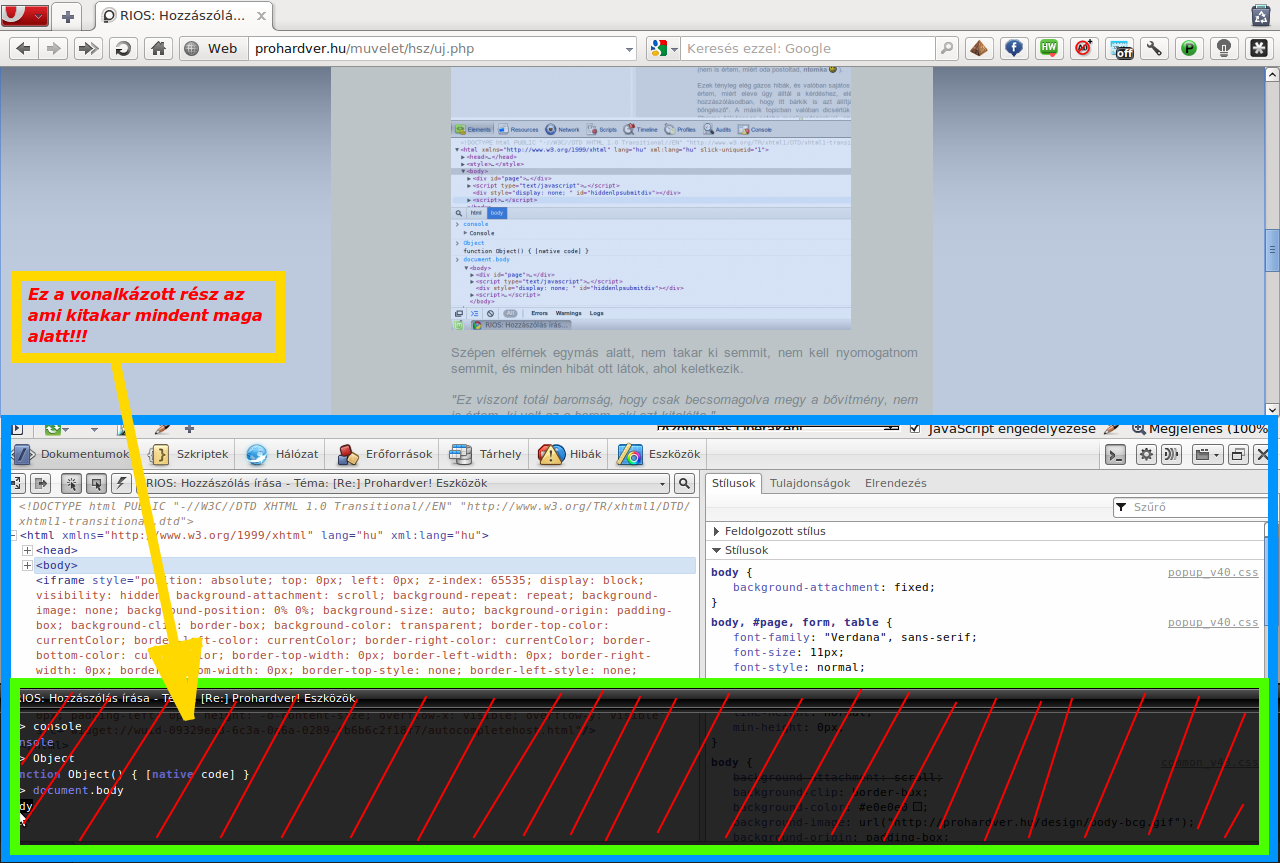This screenshot has width=1280, height=863.
Task: Toggle highlight element selection button
Action: coord(96,484)
